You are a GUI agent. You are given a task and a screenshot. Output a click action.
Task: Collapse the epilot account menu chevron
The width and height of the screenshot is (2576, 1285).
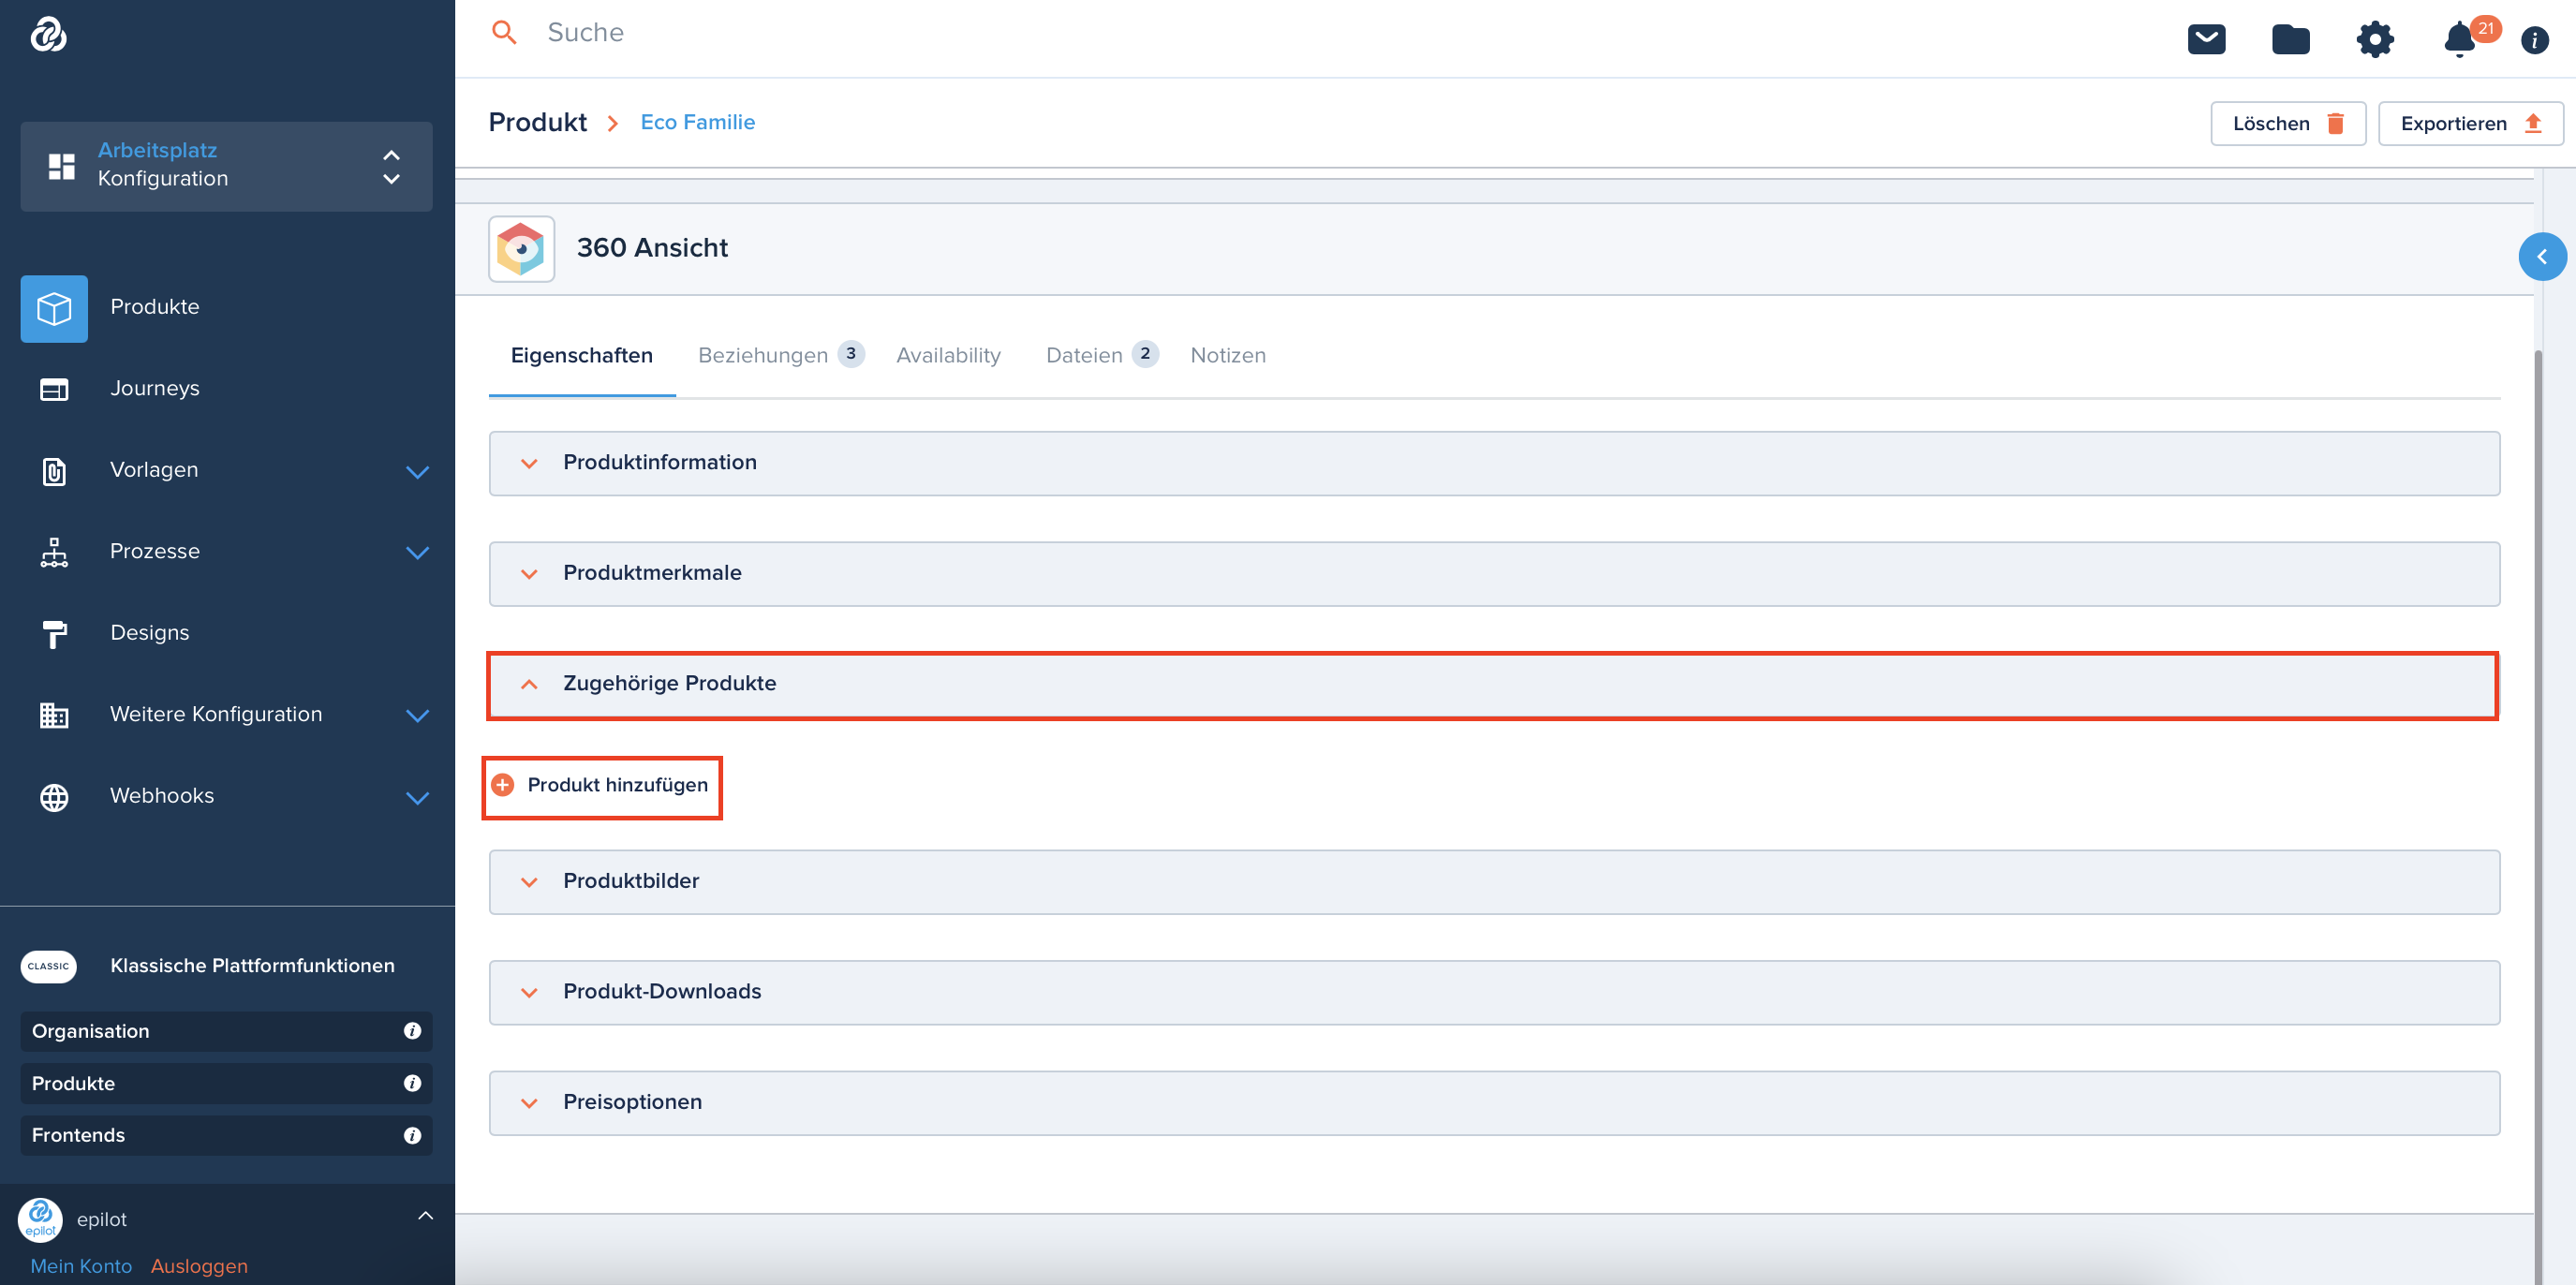click(x=425, y=1216)
